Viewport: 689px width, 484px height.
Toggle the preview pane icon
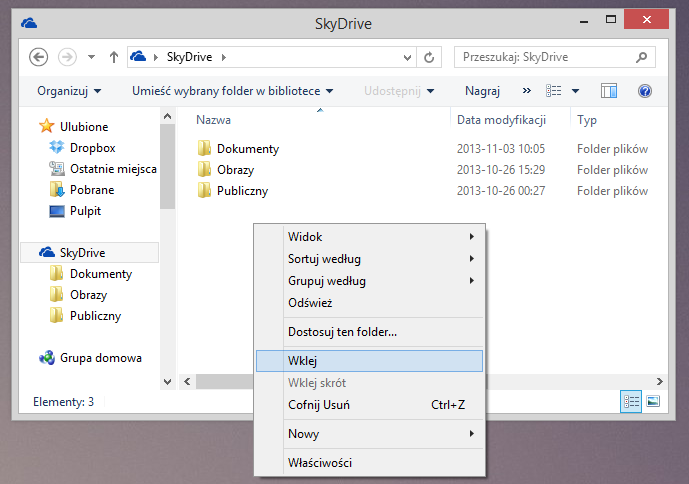point(609,91)
